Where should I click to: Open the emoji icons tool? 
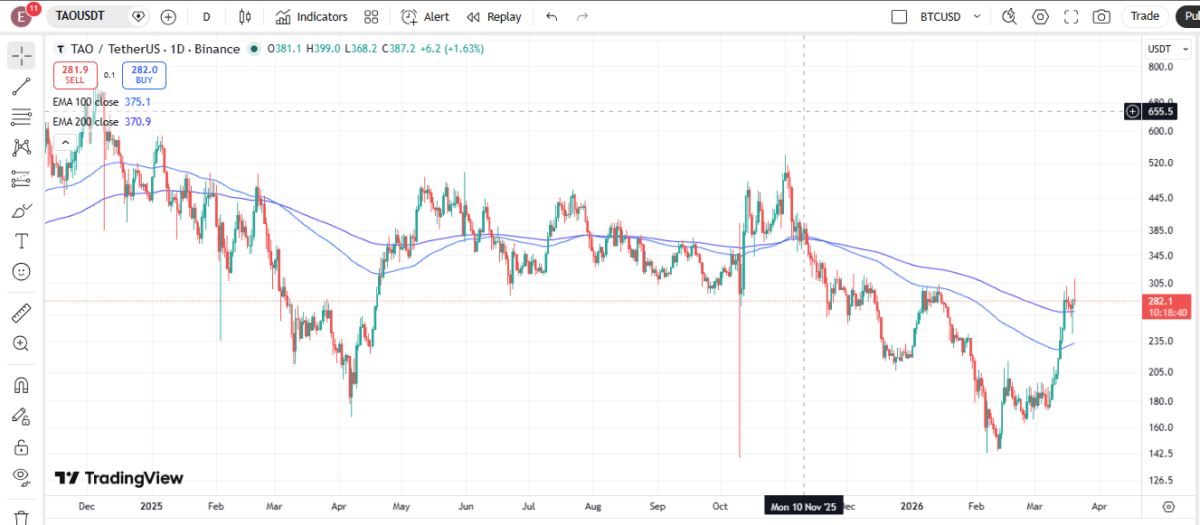click(21, 272)
